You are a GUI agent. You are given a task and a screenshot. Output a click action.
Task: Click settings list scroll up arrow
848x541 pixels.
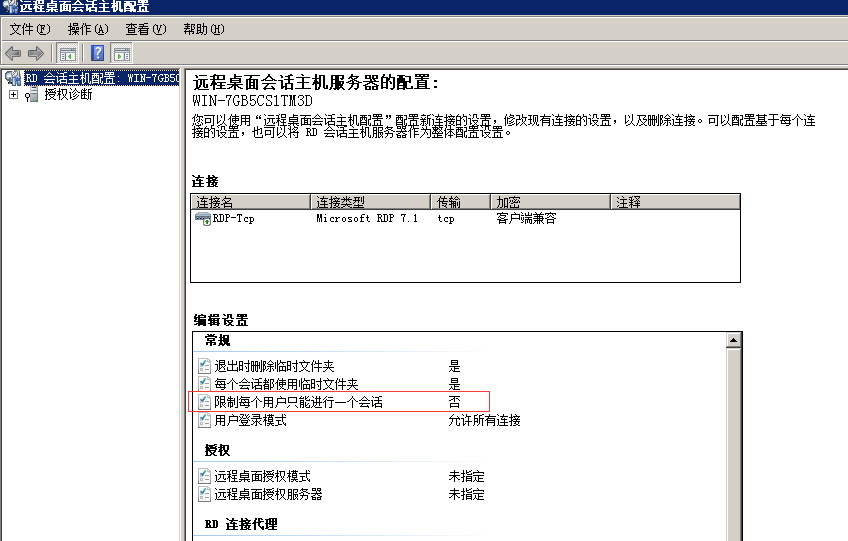tap(733, 340)
